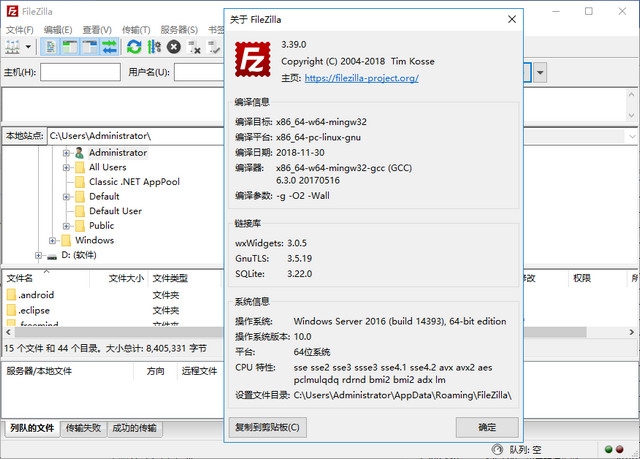Click the FileZilla title bar app icon
This screenshot has width=640, height=459.
(x=12, y=11)
